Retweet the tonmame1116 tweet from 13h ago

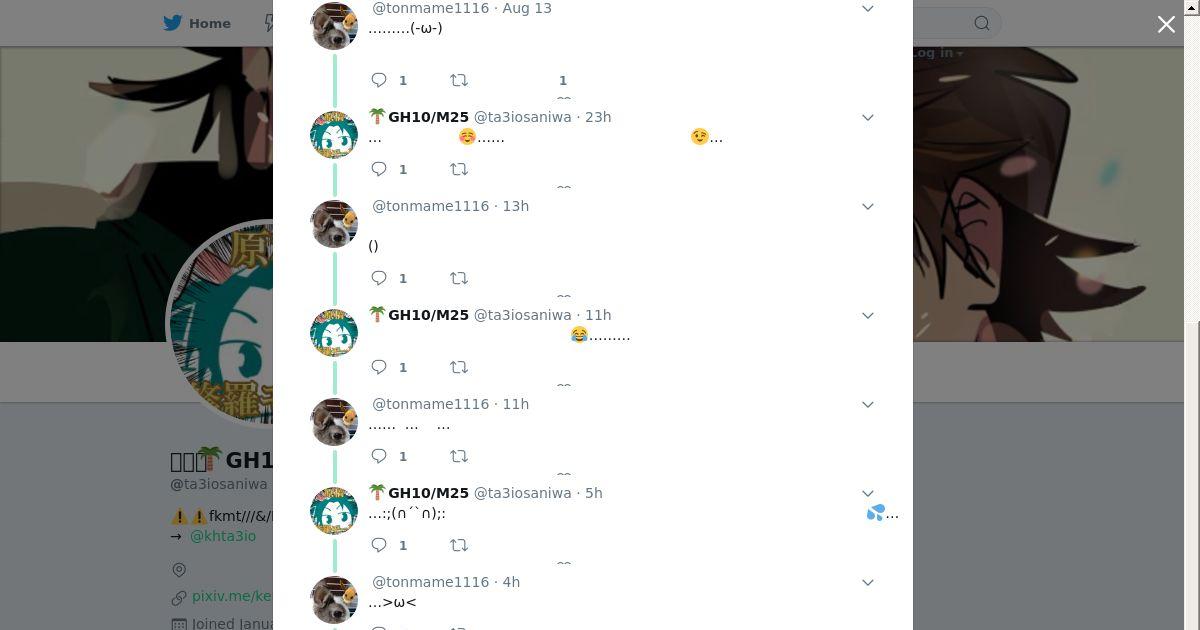(x=459, y=278)
